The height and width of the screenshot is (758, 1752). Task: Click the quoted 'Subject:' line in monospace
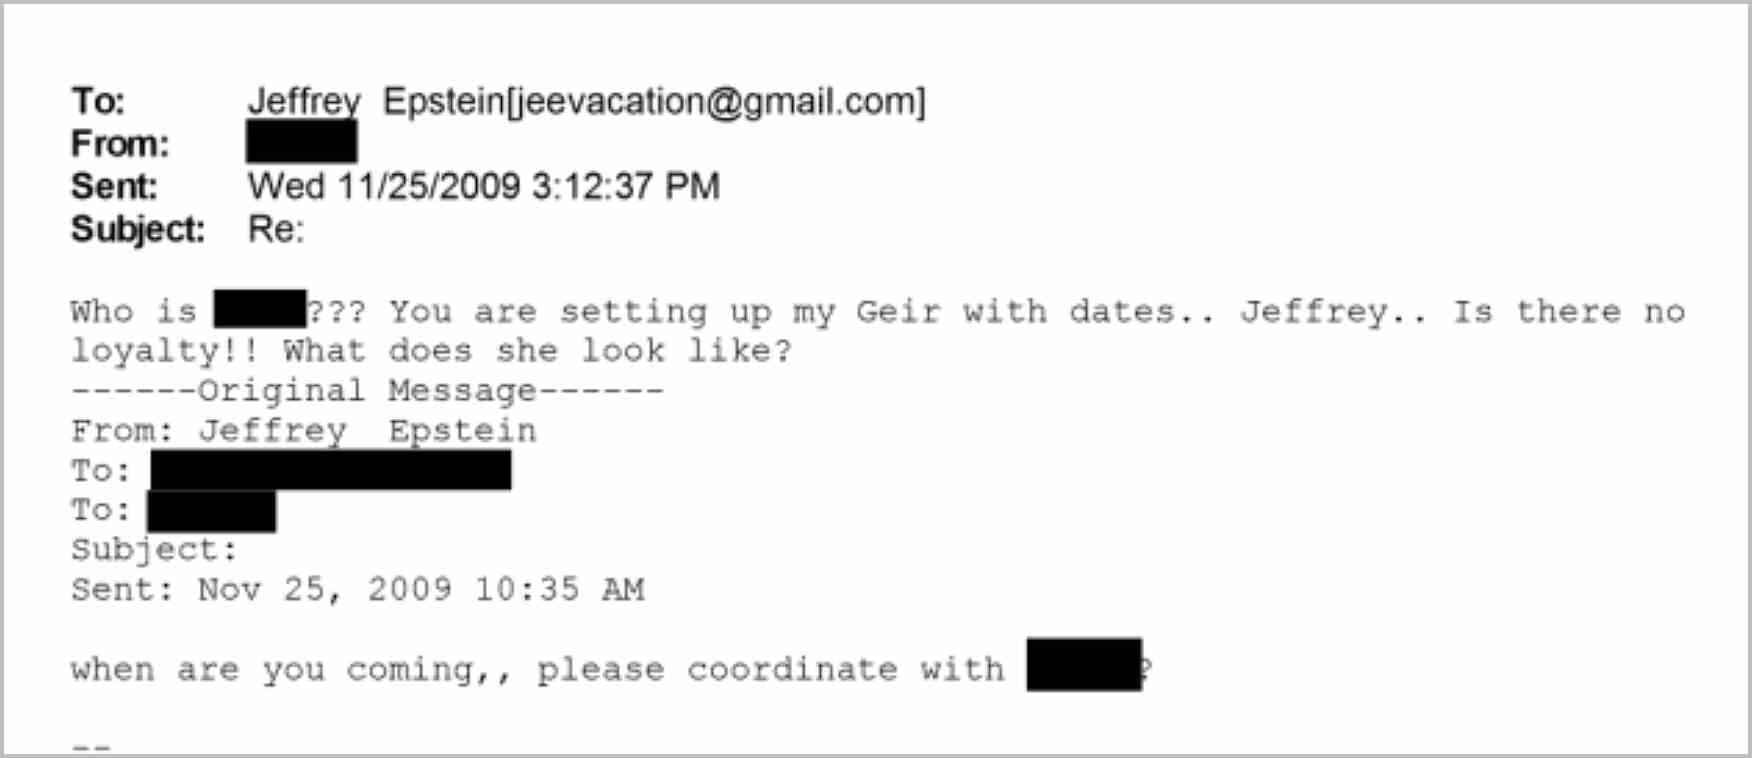(x=154, y=550)
